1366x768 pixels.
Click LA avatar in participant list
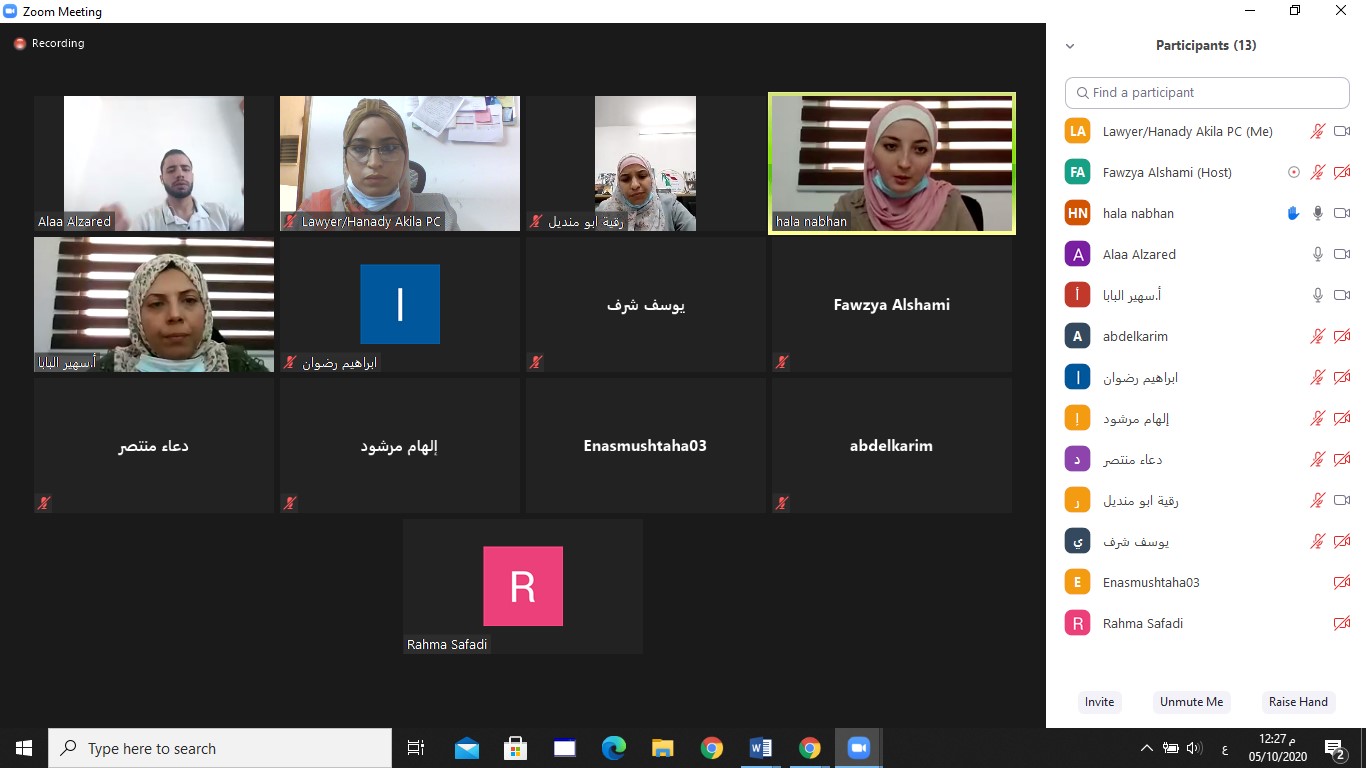[x=1077, y=131]
